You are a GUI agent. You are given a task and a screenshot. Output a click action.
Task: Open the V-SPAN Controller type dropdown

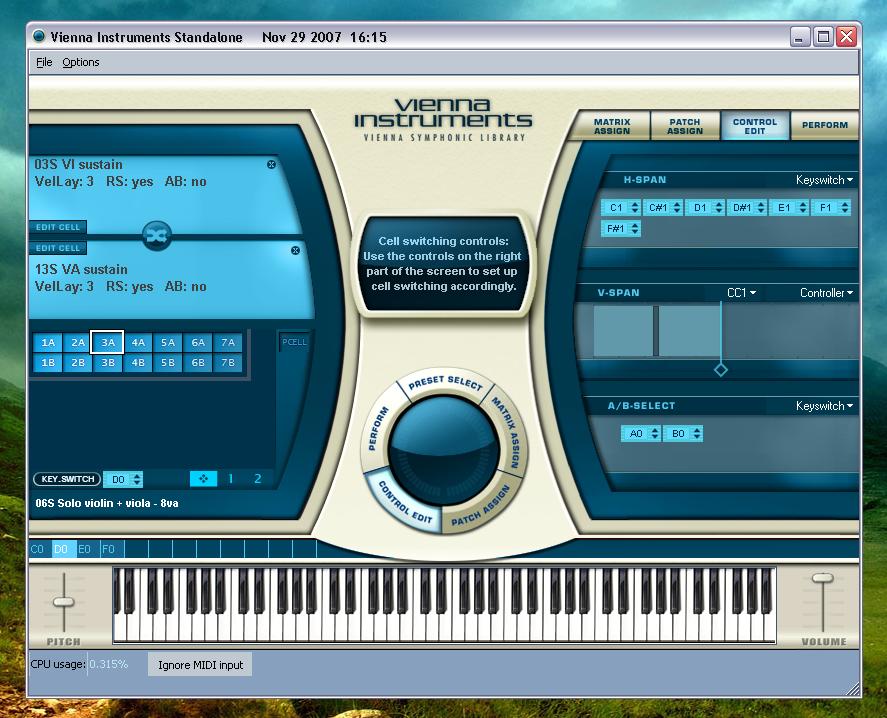pyautogui.click(x=826, y=293)
